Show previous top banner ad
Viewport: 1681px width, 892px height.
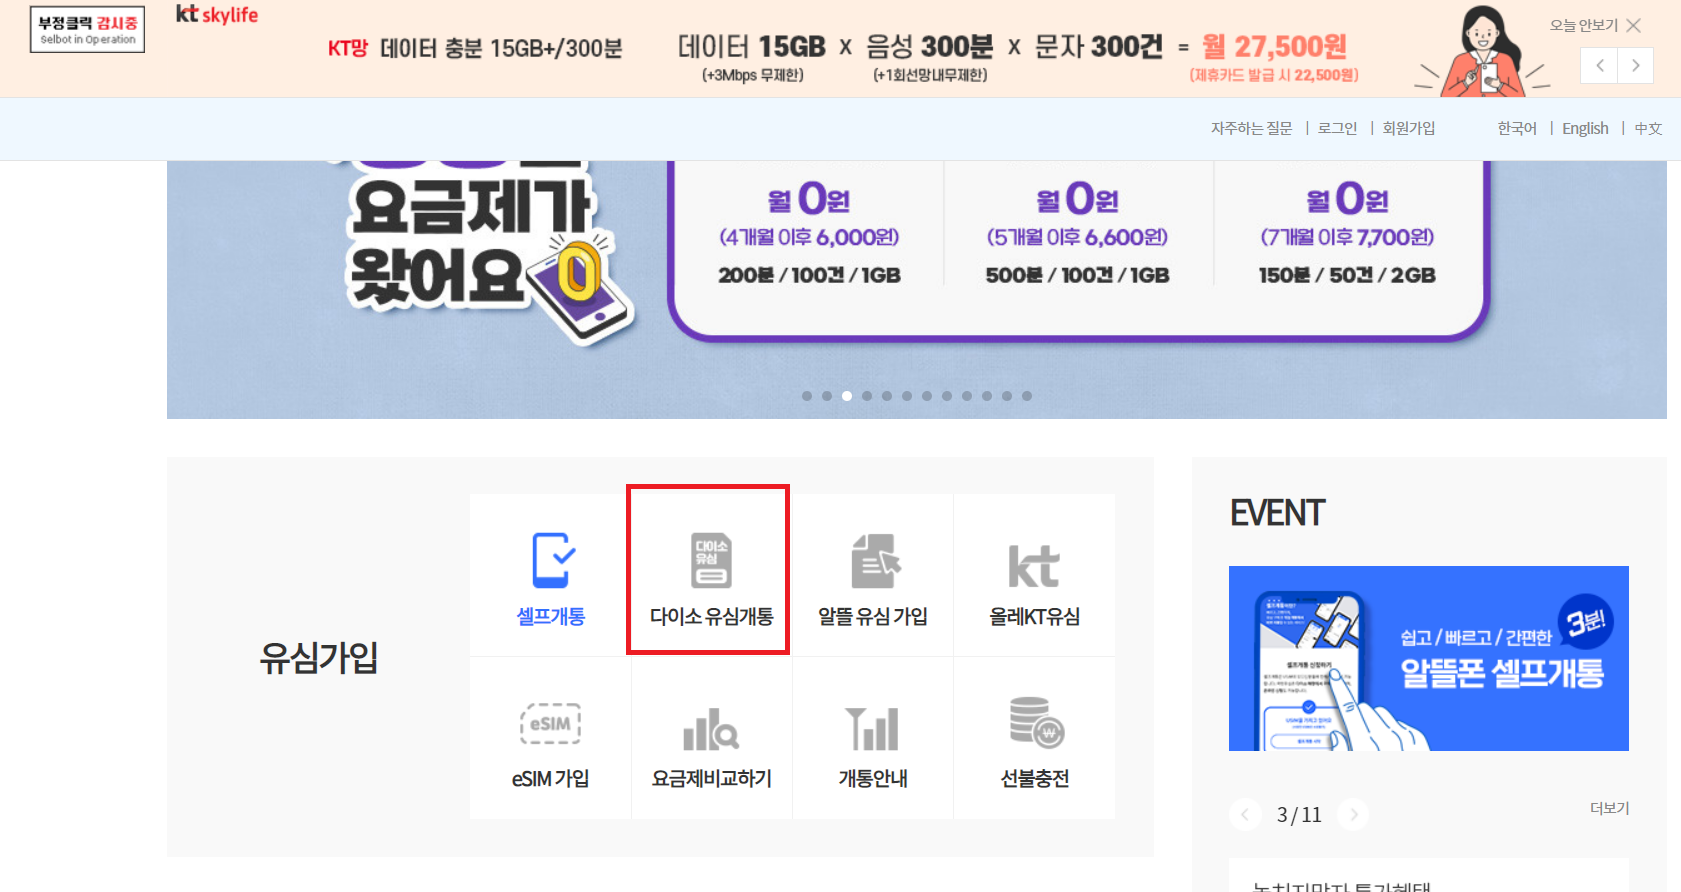click(x=1599, y=65)
